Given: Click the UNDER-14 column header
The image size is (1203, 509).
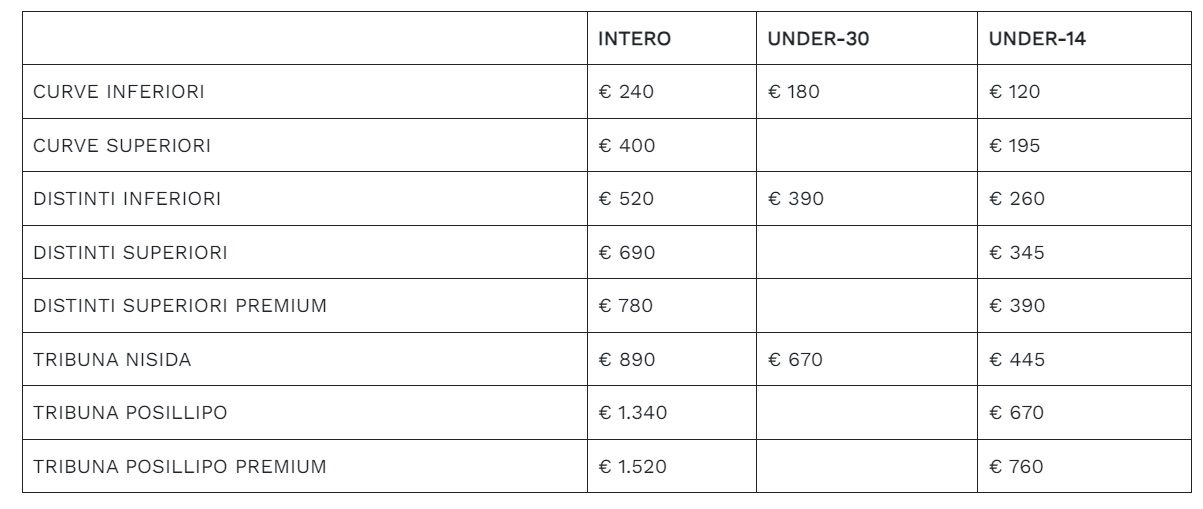Looking at the screenshot, I should pyautogui.click(x=1037, y=39).
